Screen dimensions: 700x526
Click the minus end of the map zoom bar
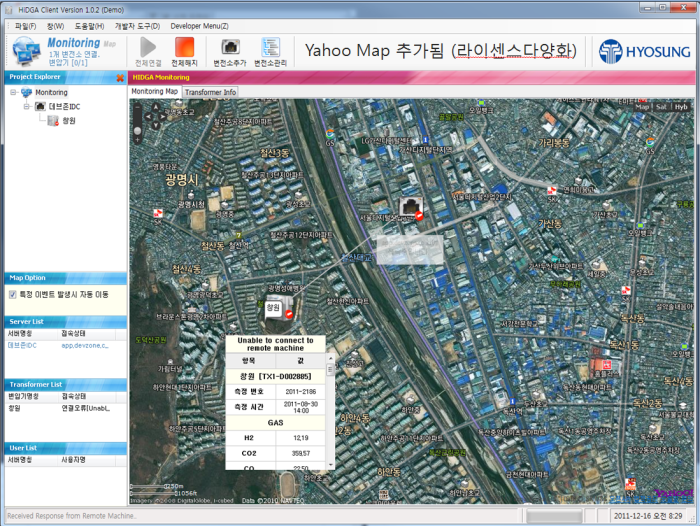click(x=138, y=107)
